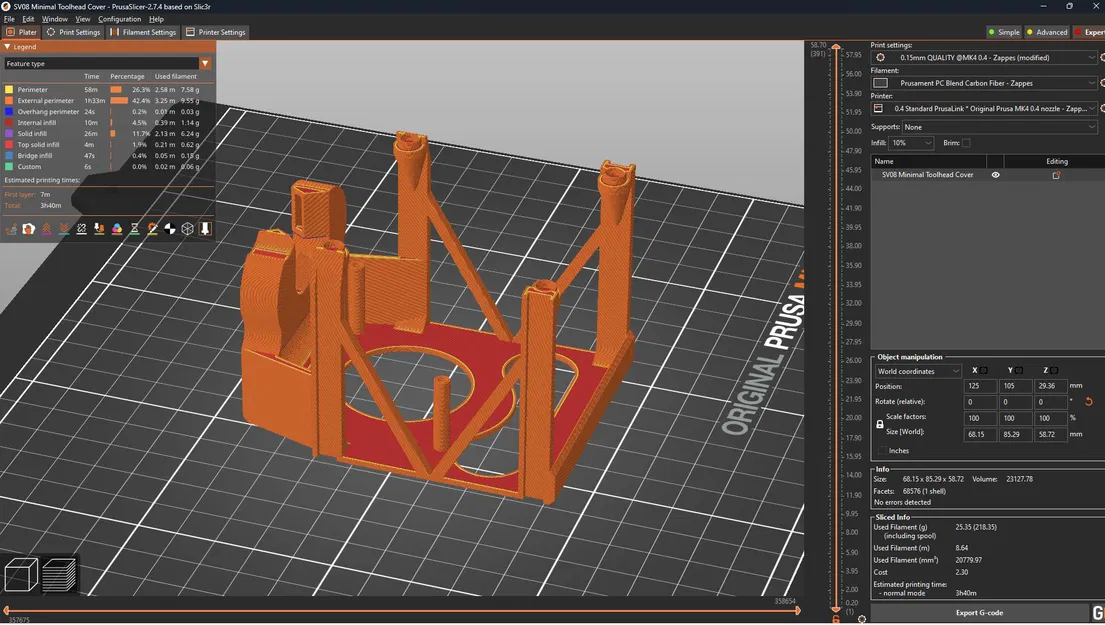
Task: Select the Advanced mode button
Action: tap(1047, 32)
